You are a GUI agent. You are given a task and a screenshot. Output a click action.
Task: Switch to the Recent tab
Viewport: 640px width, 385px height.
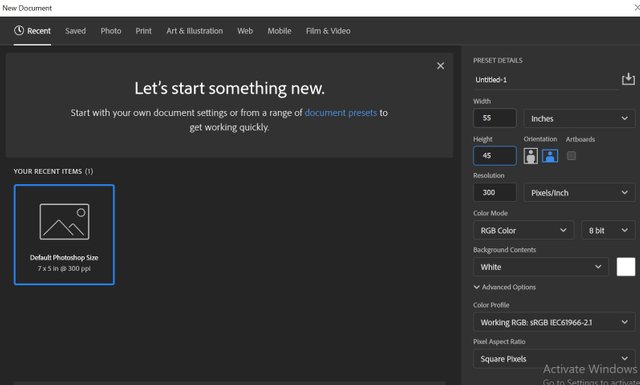[x=32, y=31]
